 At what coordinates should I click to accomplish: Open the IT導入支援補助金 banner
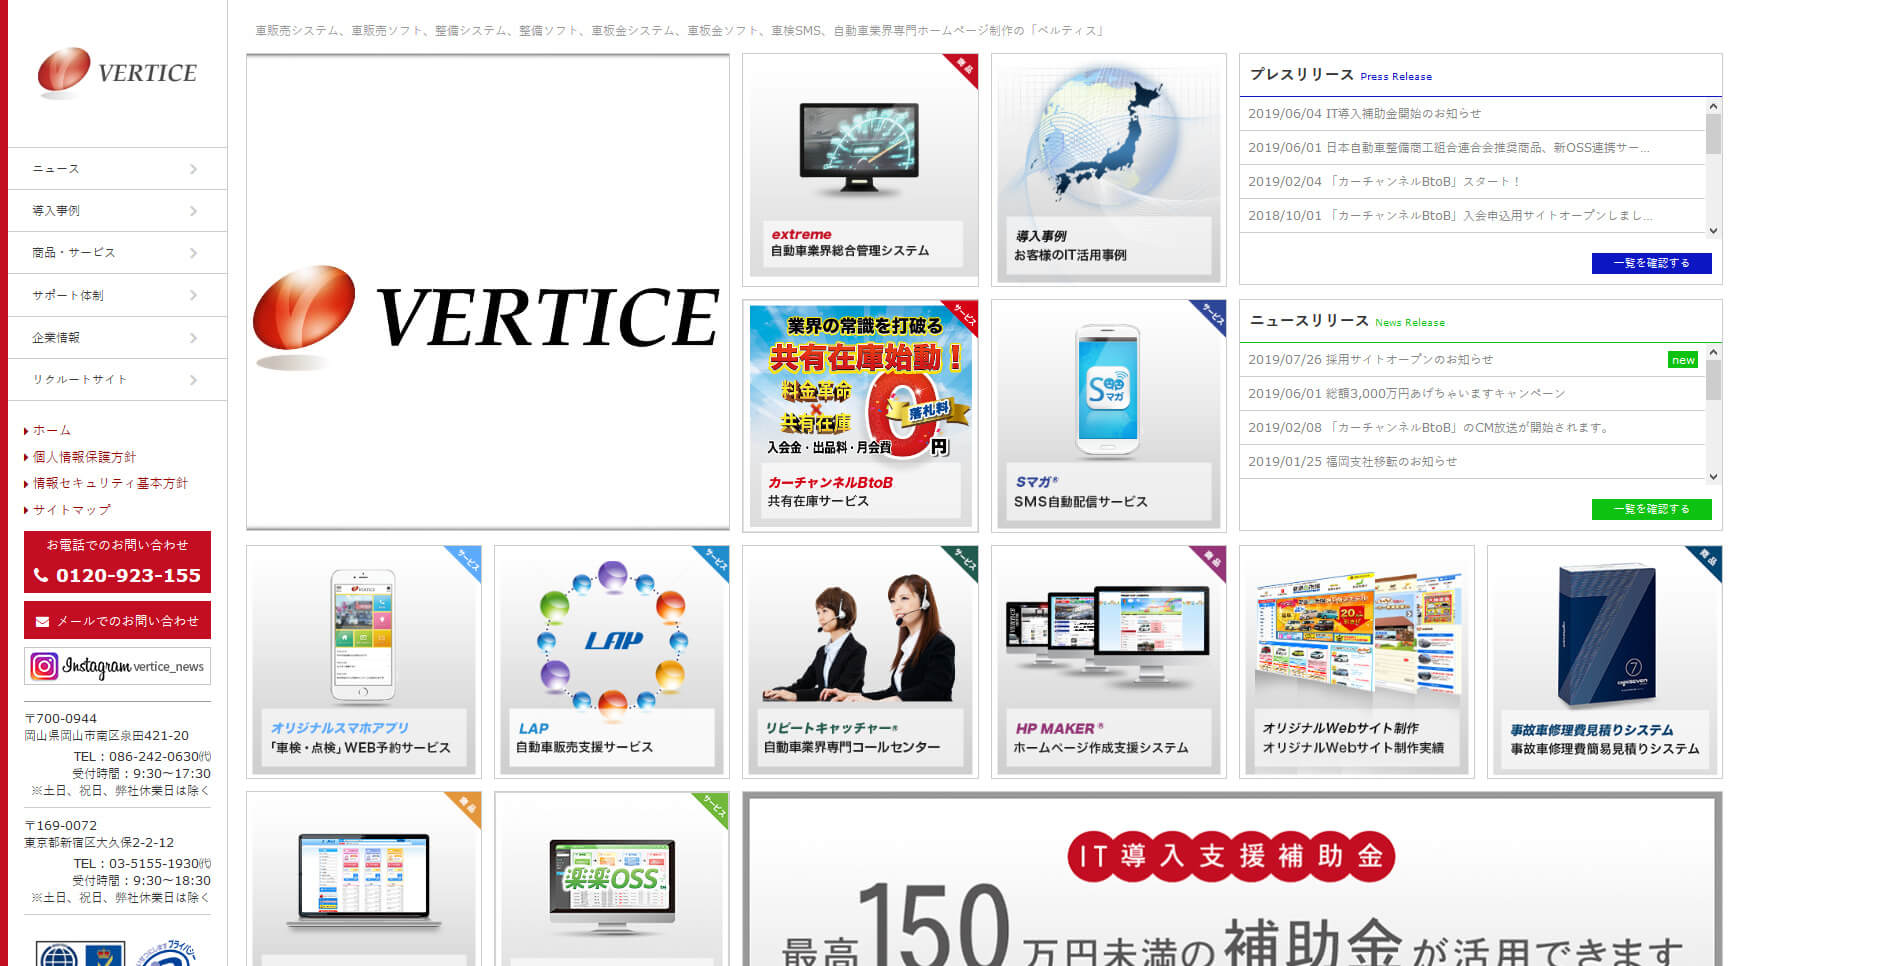[x=1232, y=879]
